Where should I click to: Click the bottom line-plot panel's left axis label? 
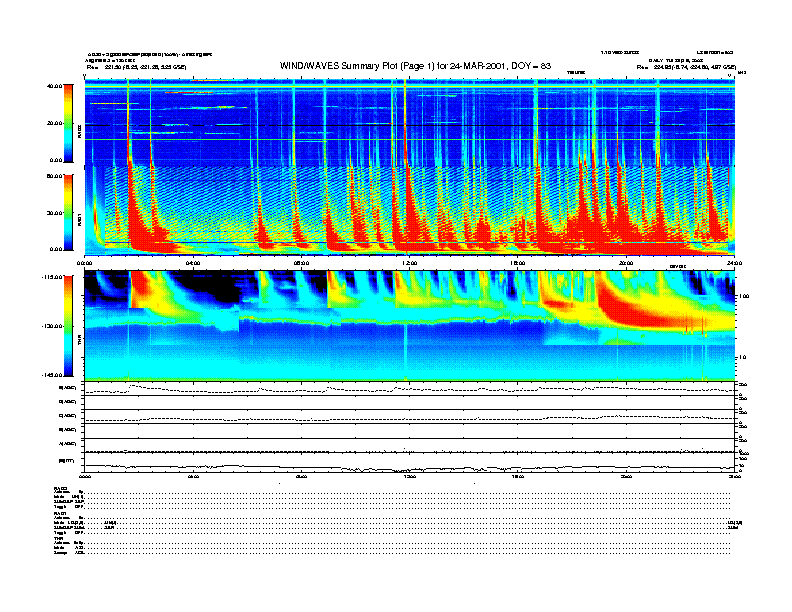coord(67,461)
